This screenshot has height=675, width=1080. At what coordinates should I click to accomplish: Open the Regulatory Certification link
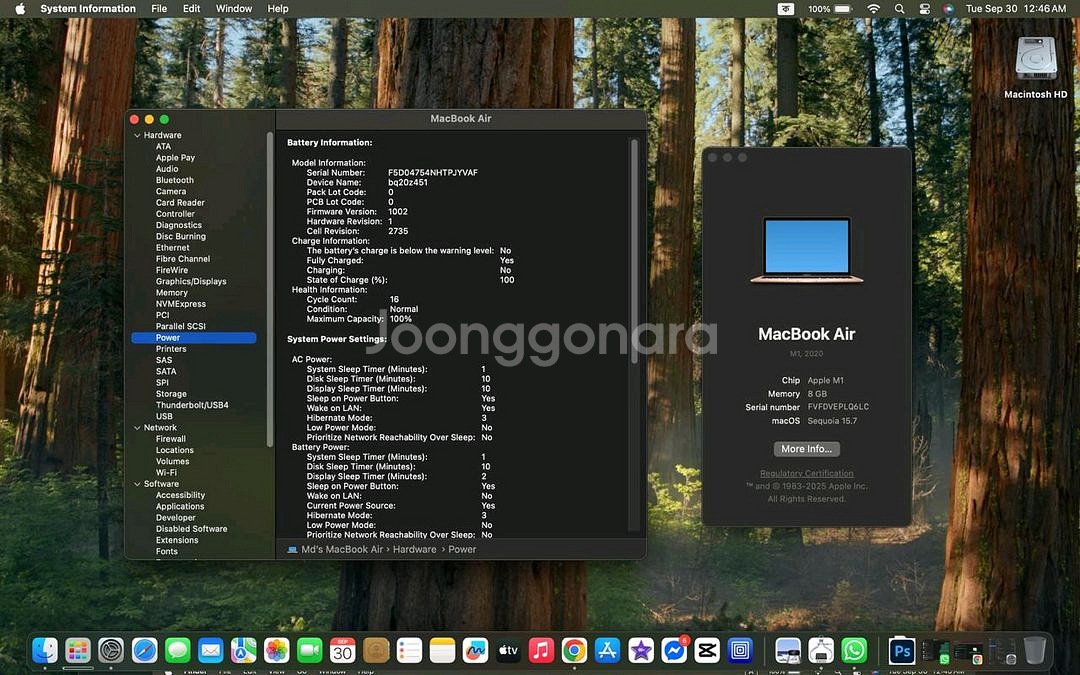click(x=806, y=474)
